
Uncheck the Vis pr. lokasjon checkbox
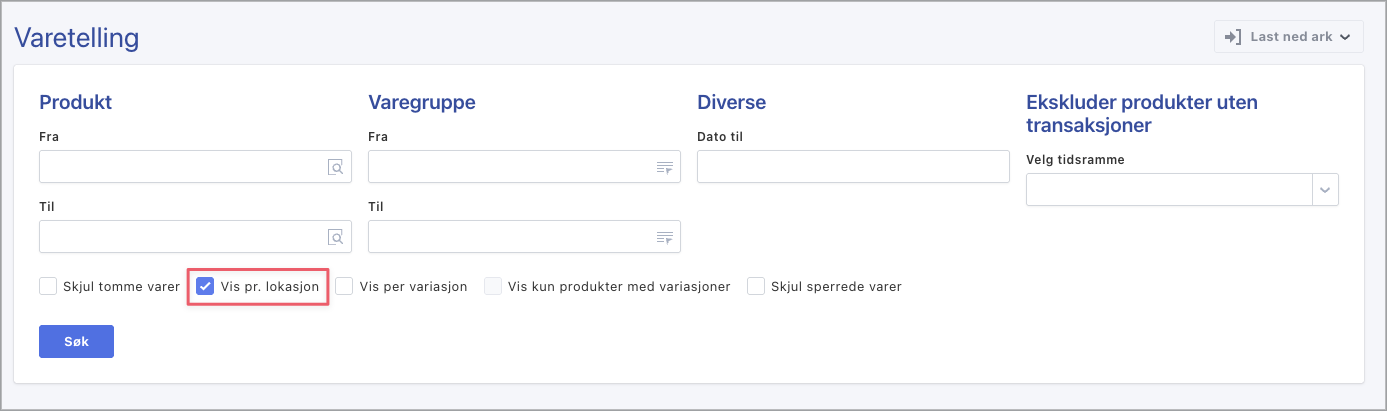click(205, 287)
